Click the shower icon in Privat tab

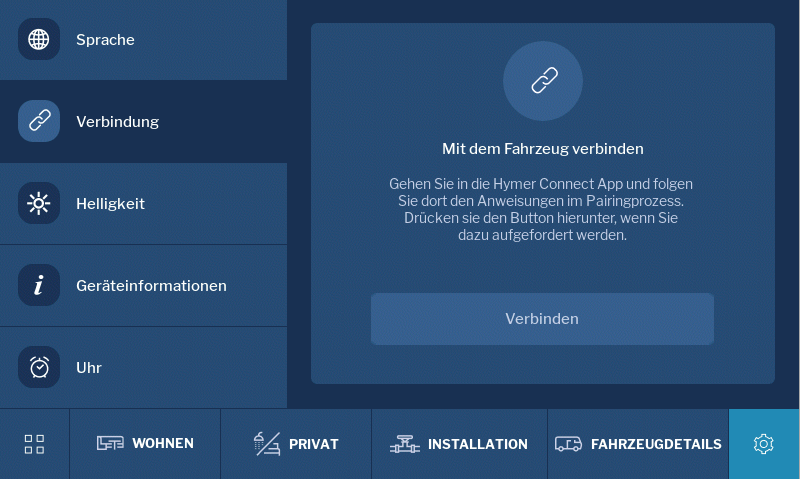click(x=266, y=444)
